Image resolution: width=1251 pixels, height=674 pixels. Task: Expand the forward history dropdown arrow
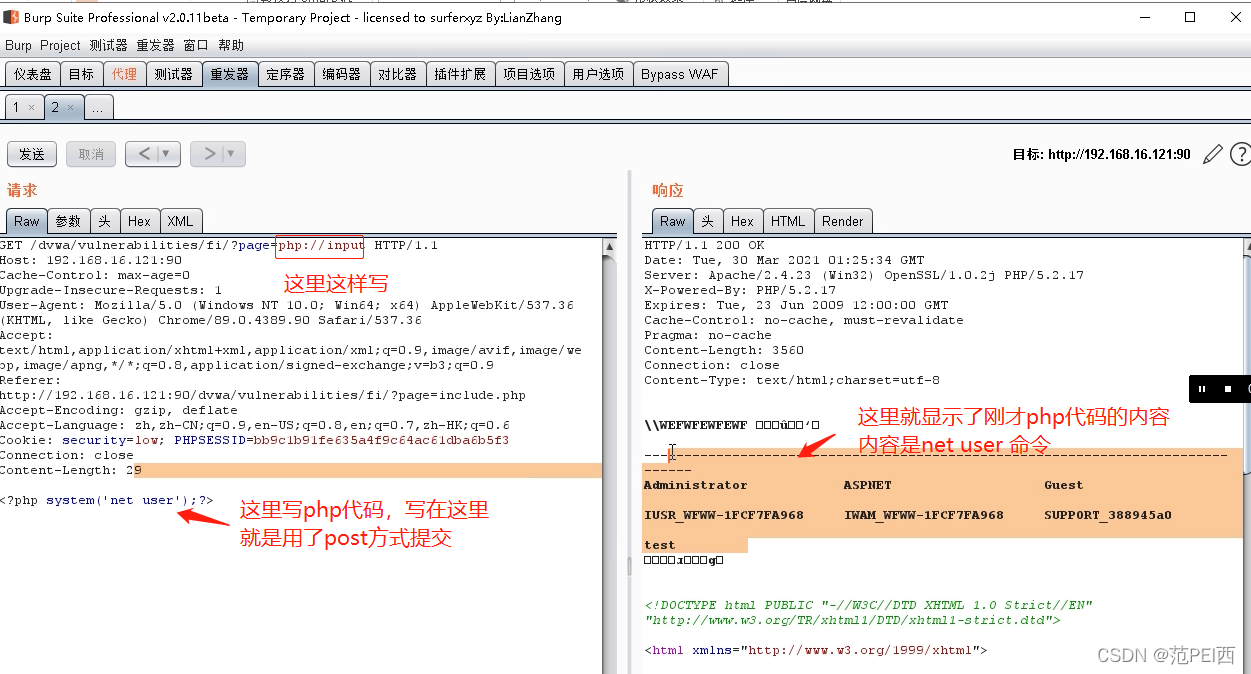coord(232,154)
